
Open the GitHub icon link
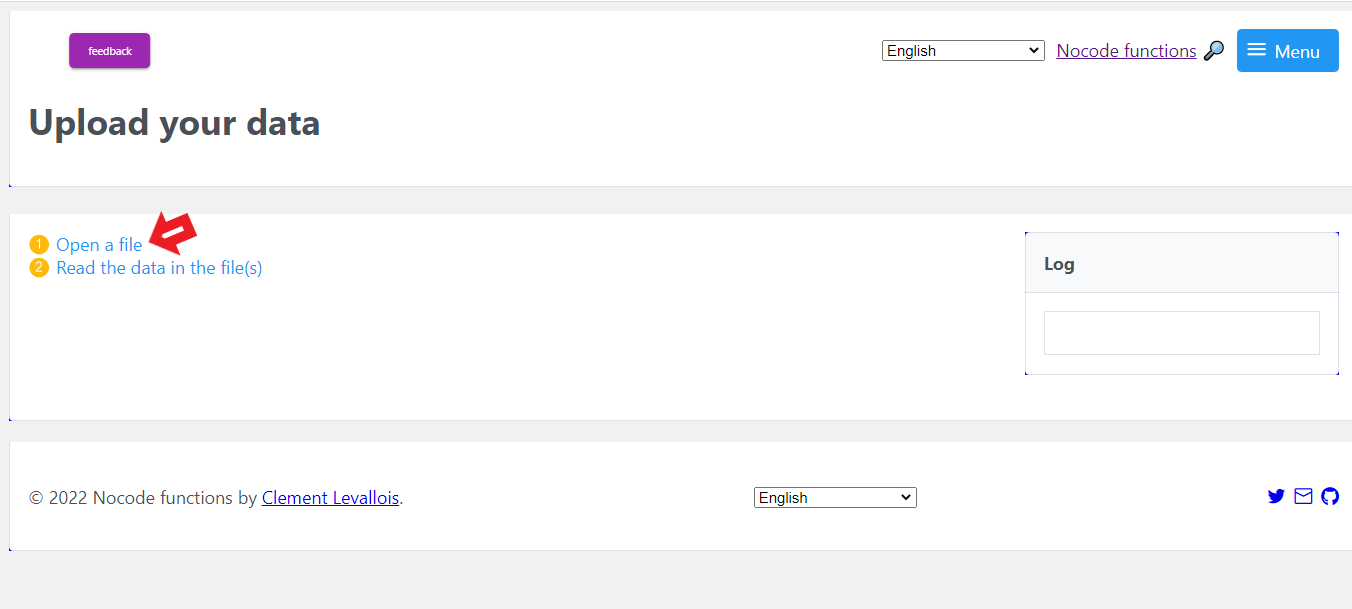[1330, 496]
